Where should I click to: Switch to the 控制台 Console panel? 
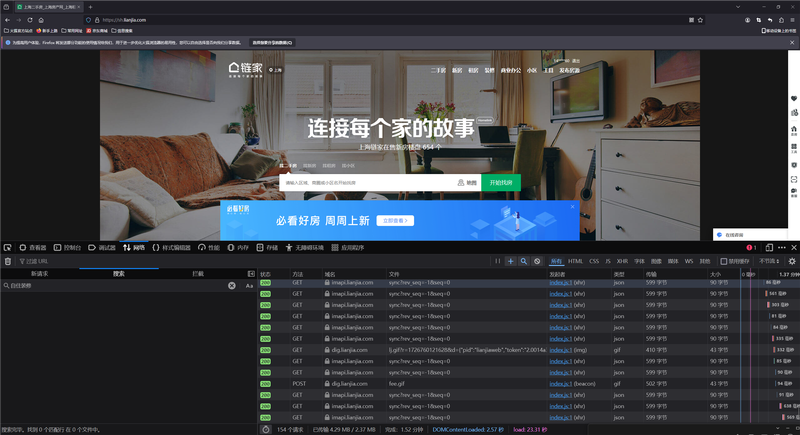(67, 247)
